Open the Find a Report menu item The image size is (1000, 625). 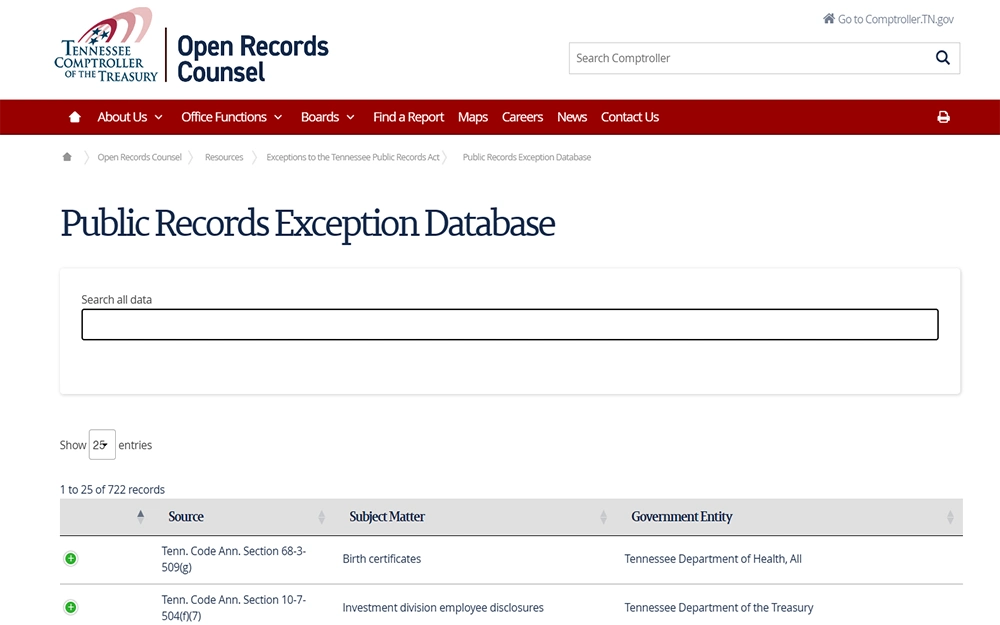[x=408, y=117]
